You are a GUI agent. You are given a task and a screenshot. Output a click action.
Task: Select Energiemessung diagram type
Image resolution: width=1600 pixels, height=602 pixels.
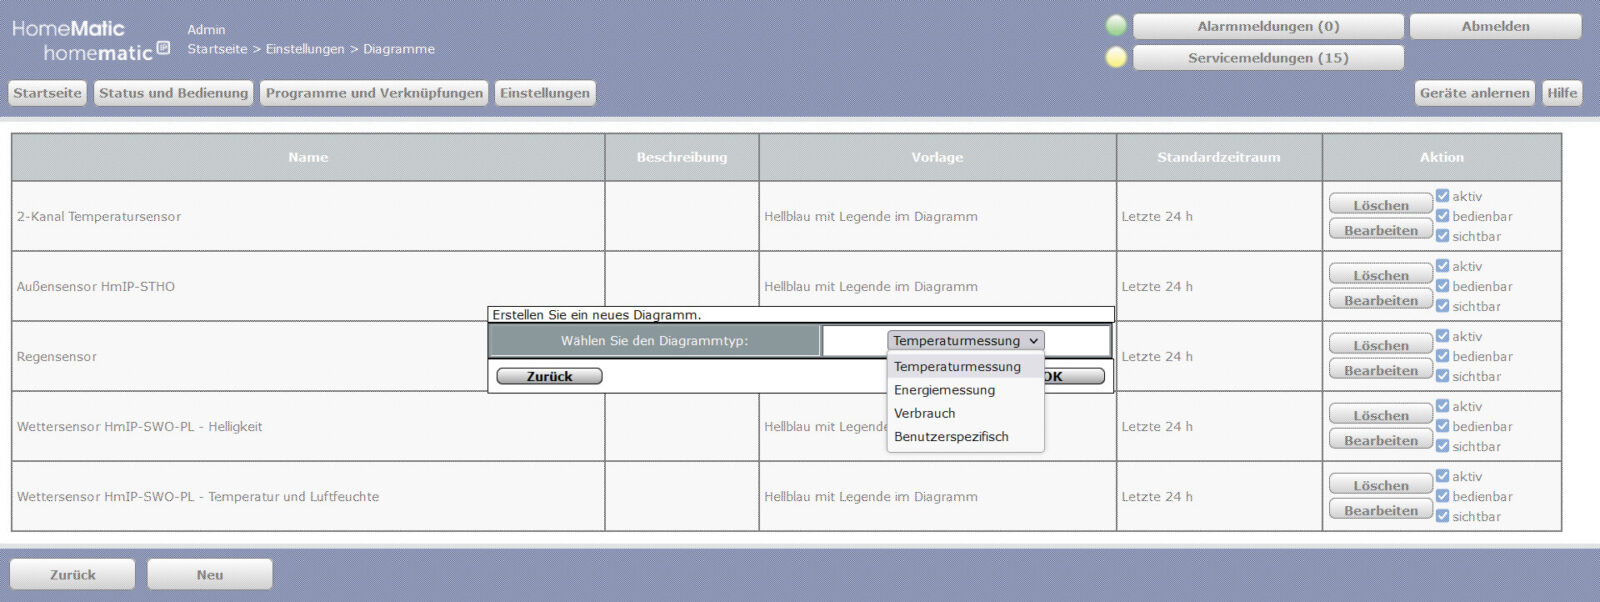coord(965,390)
